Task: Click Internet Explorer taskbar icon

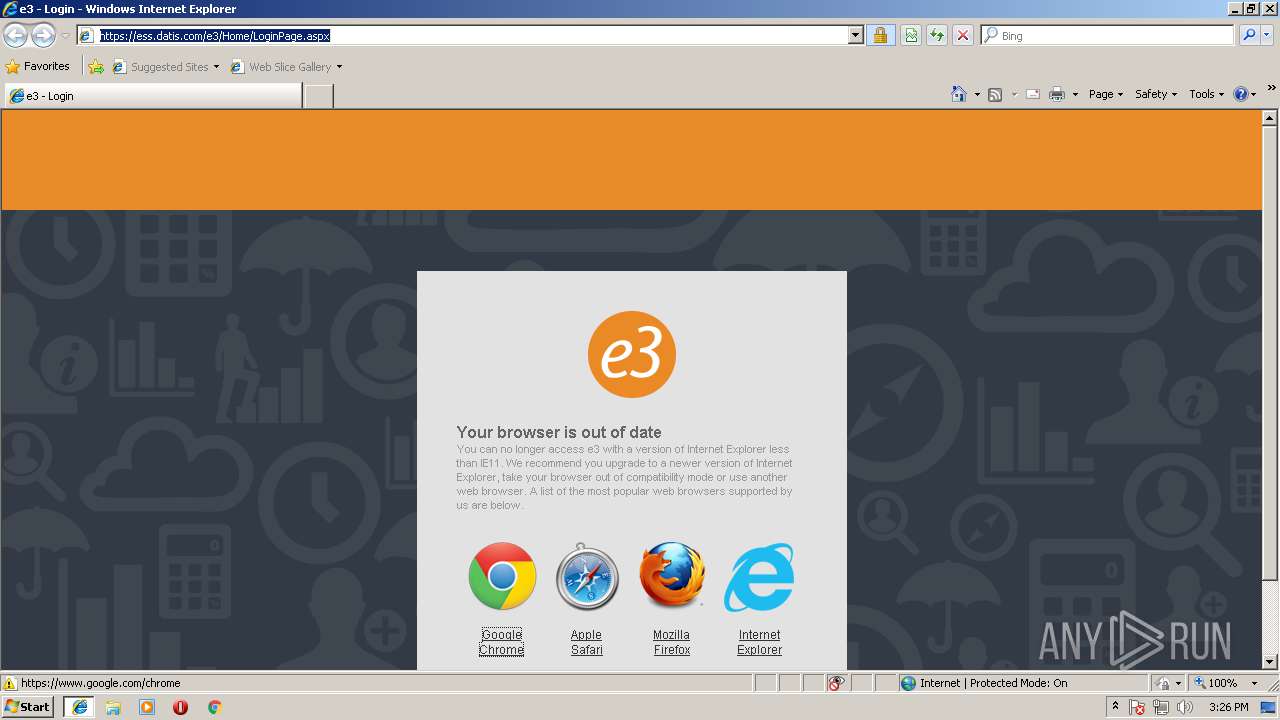Action: click(79, 707)
